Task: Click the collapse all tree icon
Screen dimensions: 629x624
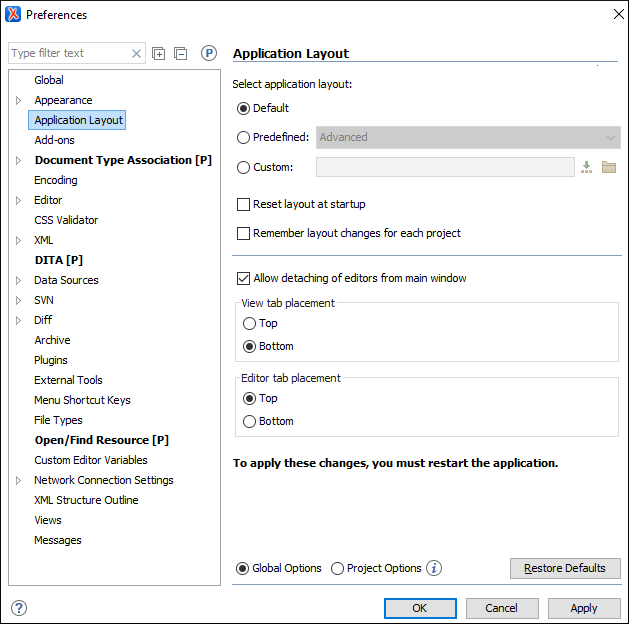Action: point(181,53)
